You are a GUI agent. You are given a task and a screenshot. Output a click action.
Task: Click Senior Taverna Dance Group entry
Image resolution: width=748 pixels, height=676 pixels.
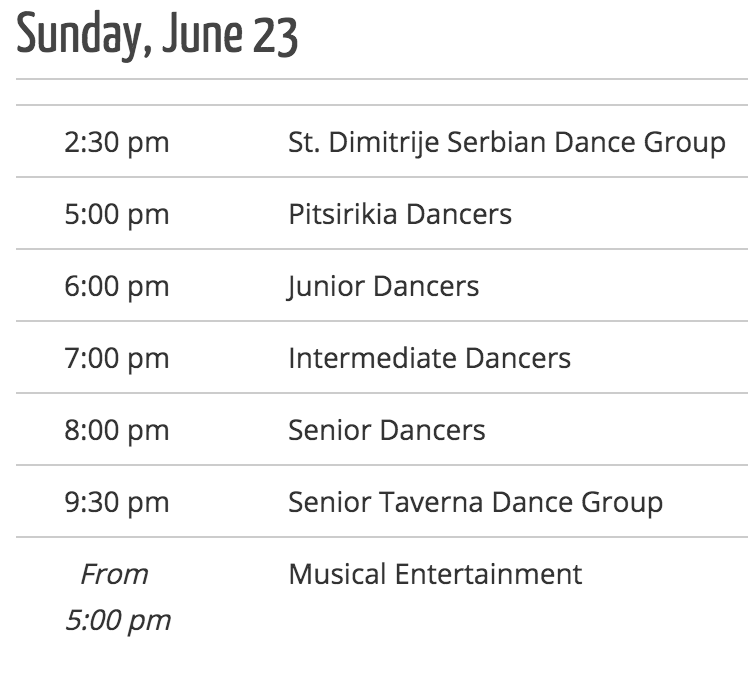(x=476, y=502)
